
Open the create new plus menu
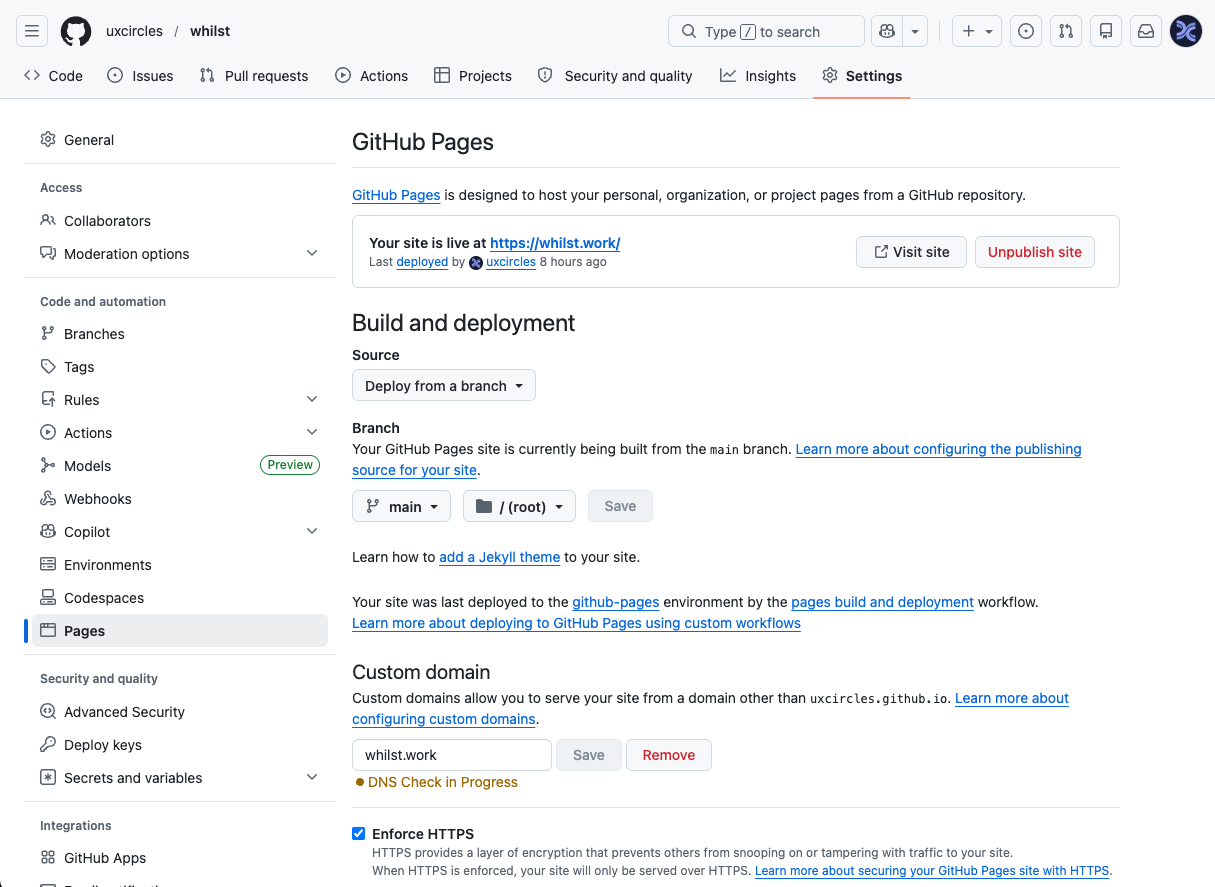click(977, 31)
